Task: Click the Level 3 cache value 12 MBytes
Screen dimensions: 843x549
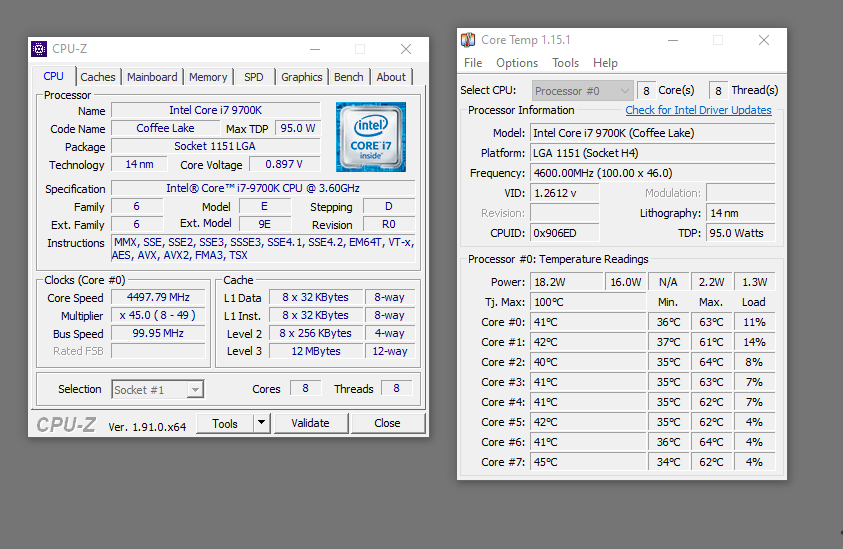Action: pos(316,351)
